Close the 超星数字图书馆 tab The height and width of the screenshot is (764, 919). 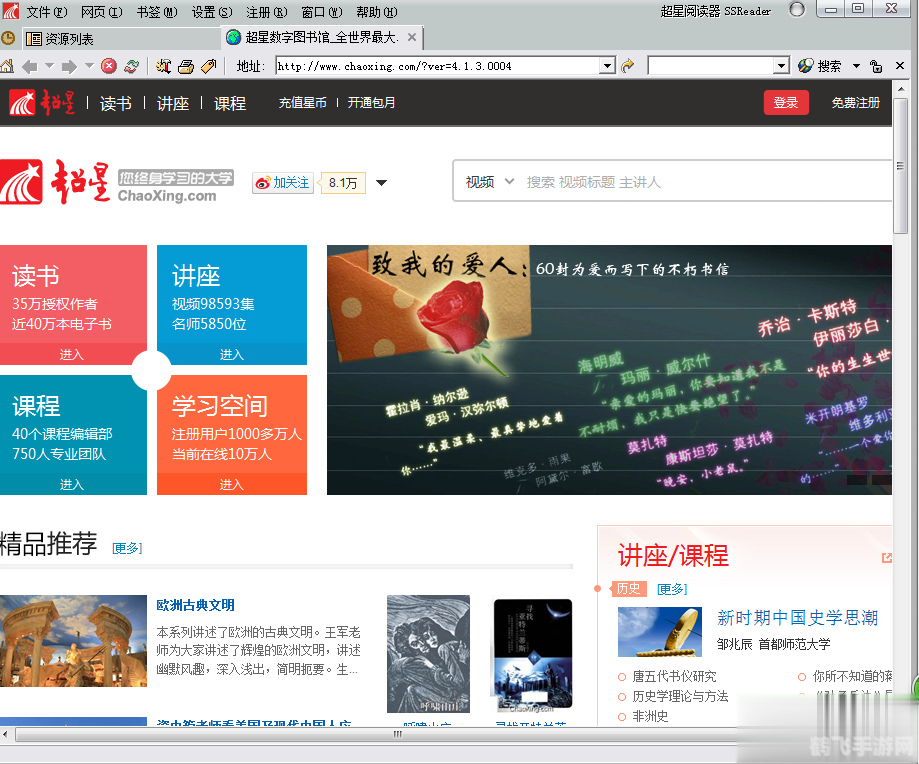412,38
